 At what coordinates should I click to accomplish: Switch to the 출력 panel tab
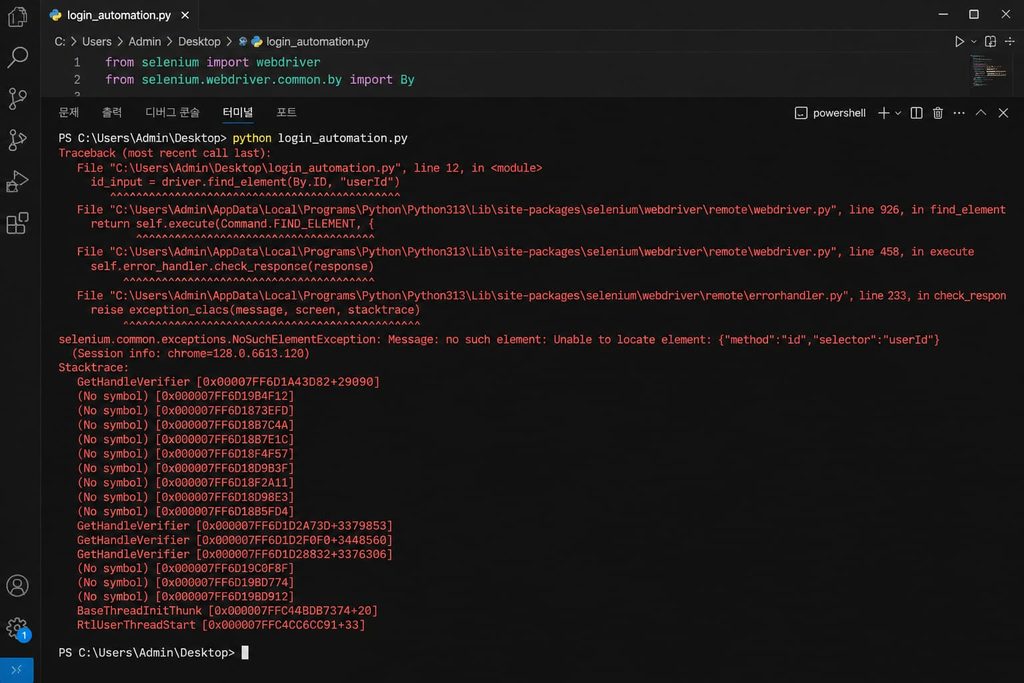[x=112, y=112]
